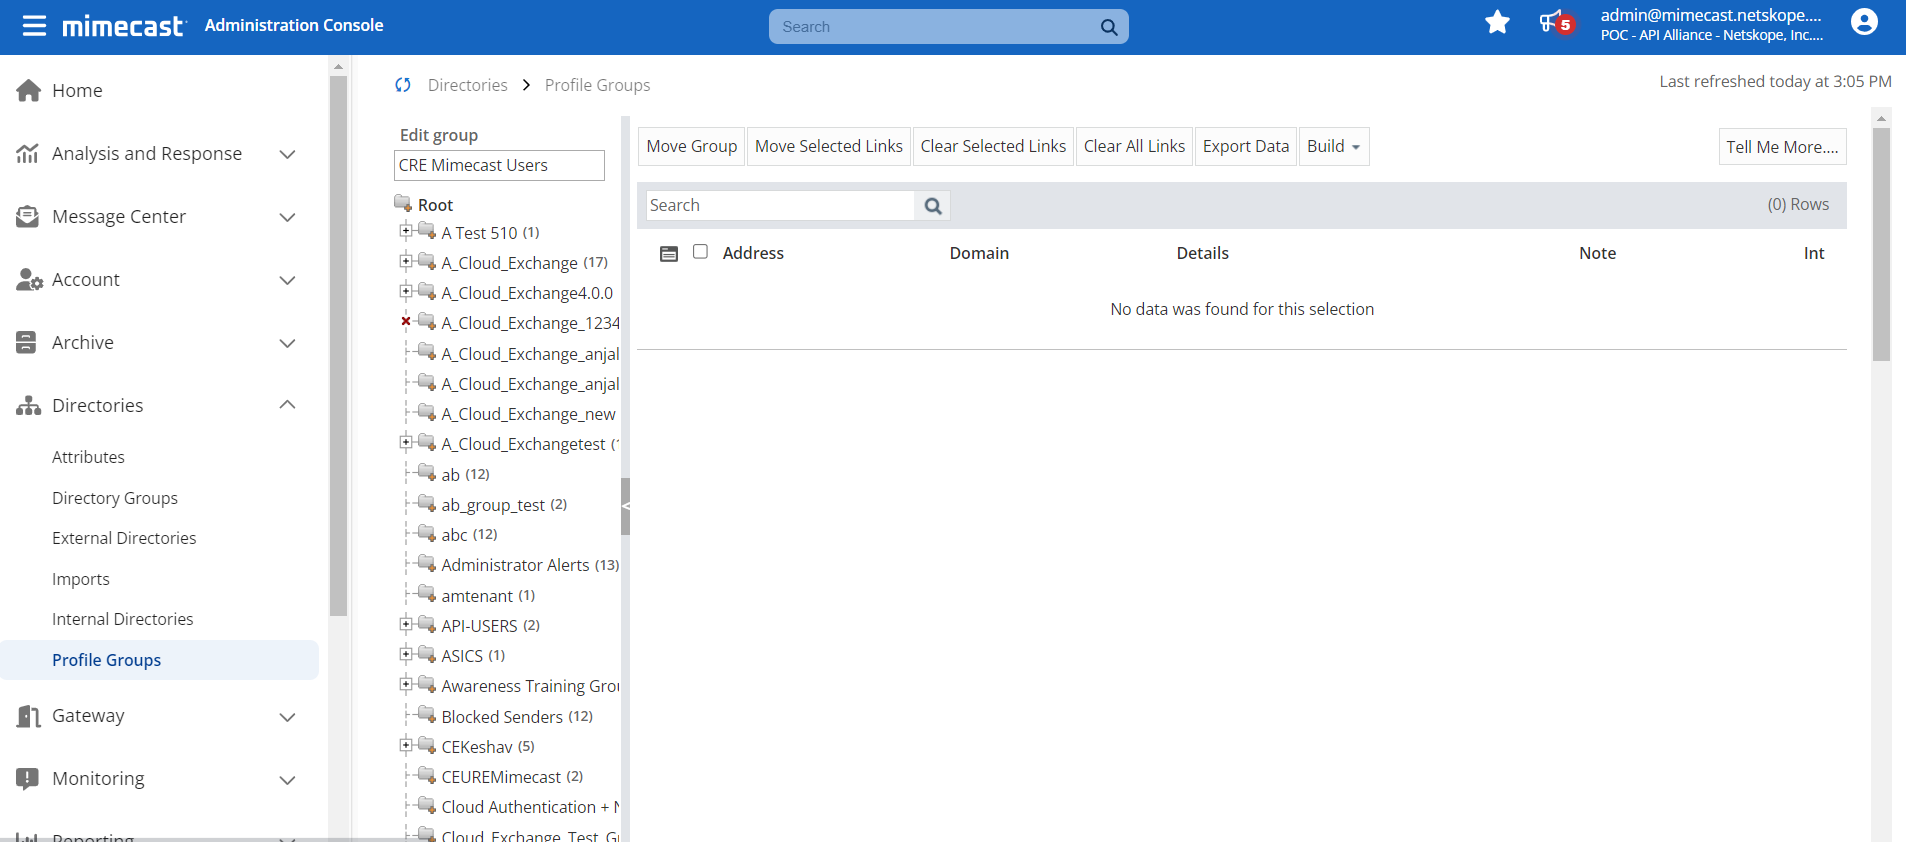
Task: Click the main content vertical scrollbar
Action: click(x=1881, y=244)
